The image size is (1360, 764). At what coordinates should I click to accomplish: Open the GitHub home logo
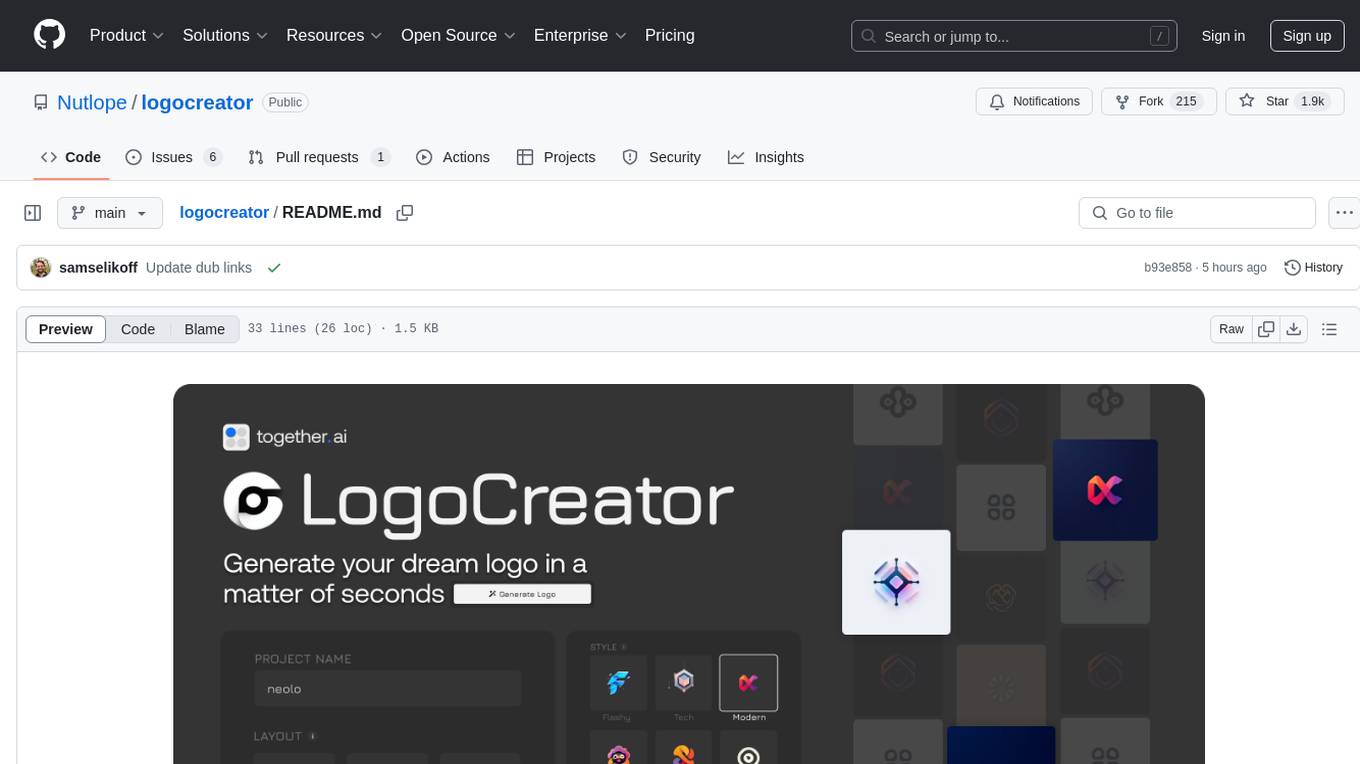point(49,35)
